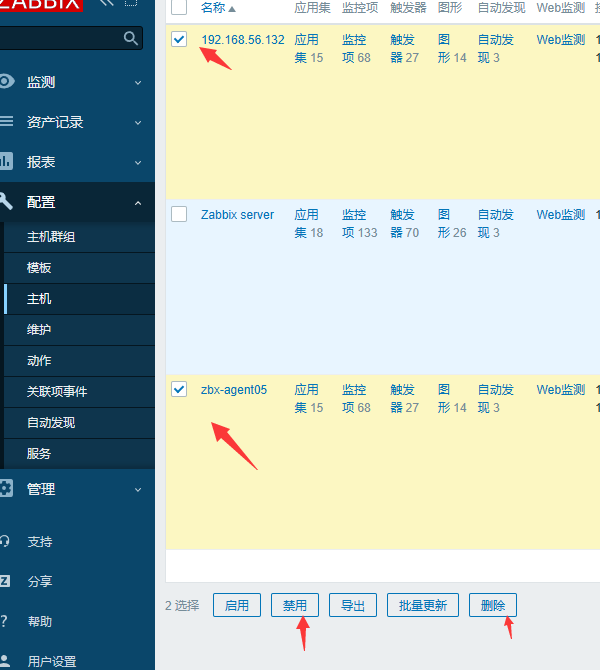Open Web监测 for zbx-agent05

(561, 390)
